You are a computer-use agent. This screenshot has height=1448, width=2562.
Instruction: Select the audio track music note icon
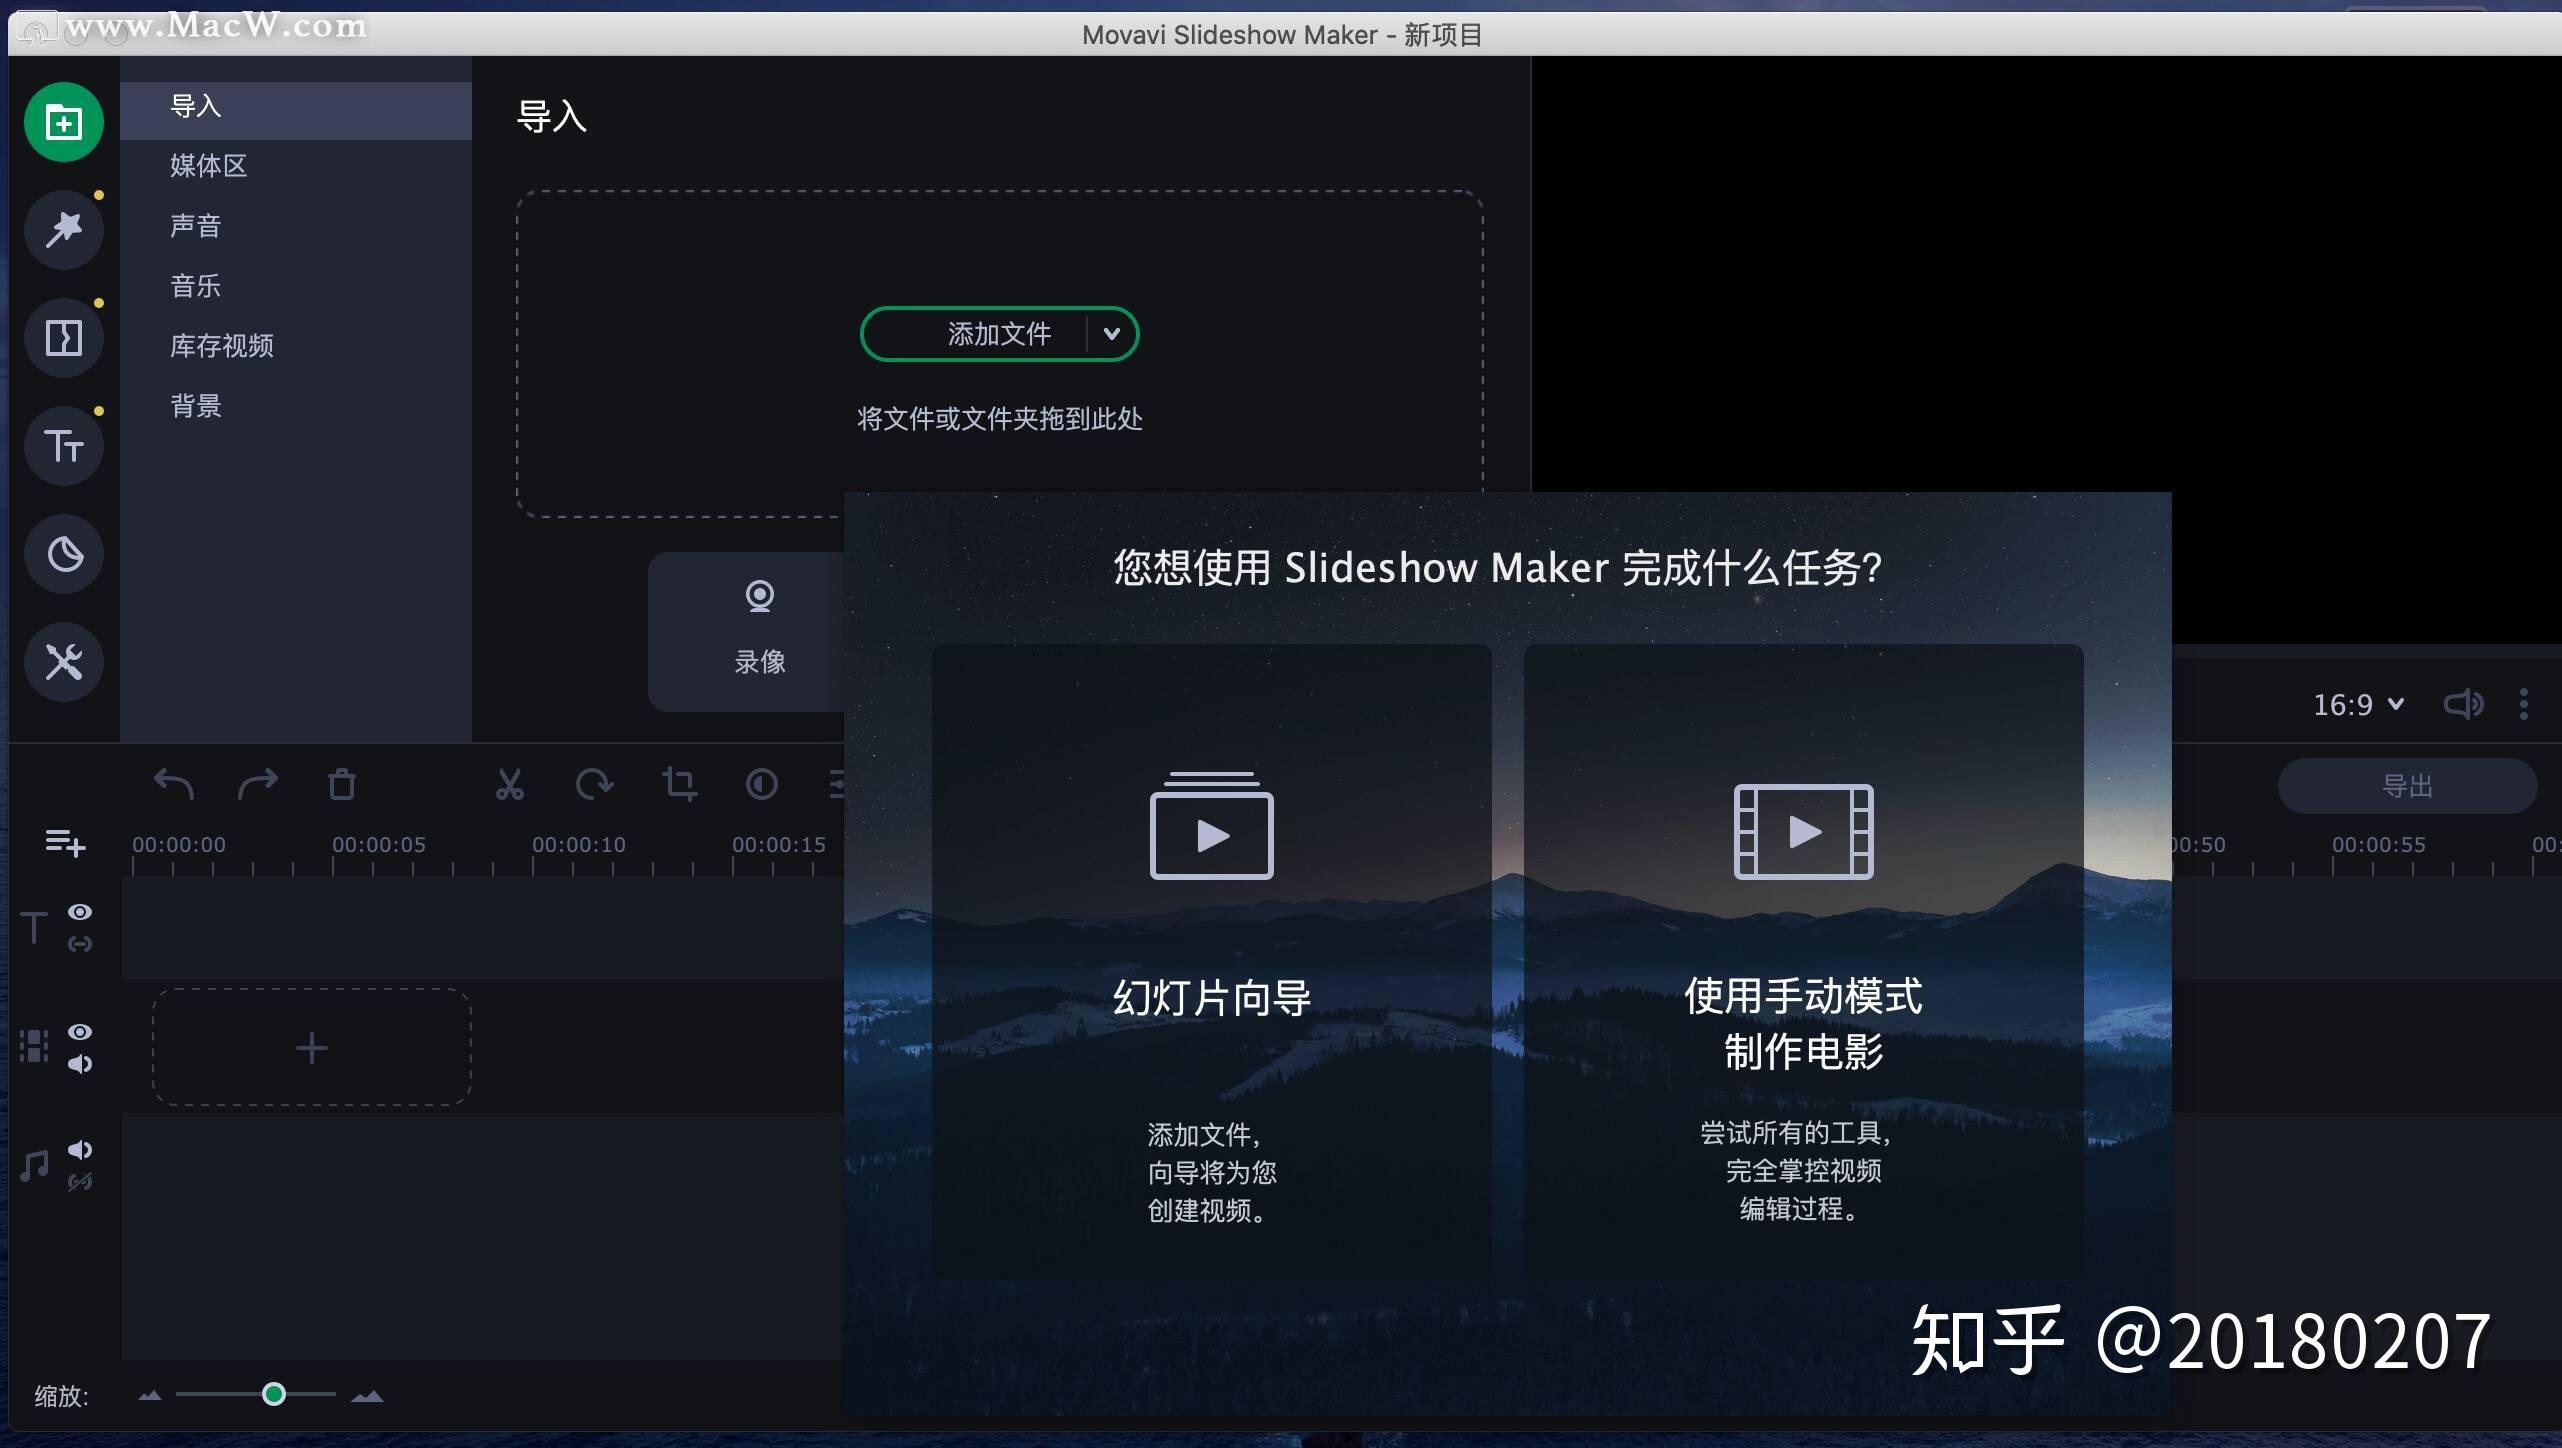34,1166
